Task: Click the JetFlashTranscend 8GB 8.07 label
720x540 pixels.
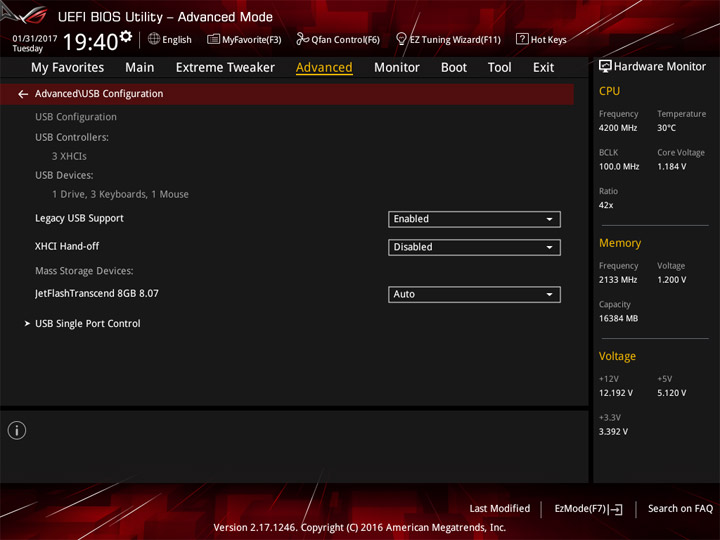Action: pos(97,293)
